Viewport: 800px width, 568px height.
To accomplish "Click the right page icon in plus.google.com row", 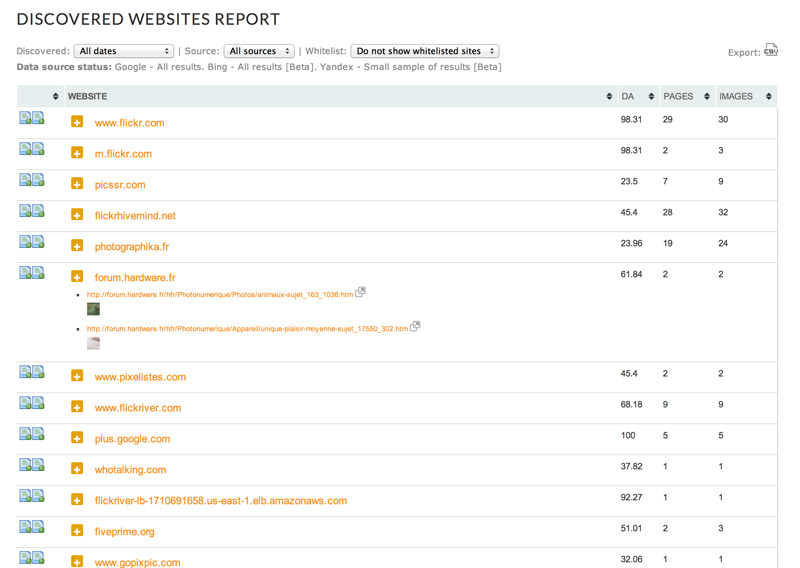I will pyautogui.click(x=38, y=434).
